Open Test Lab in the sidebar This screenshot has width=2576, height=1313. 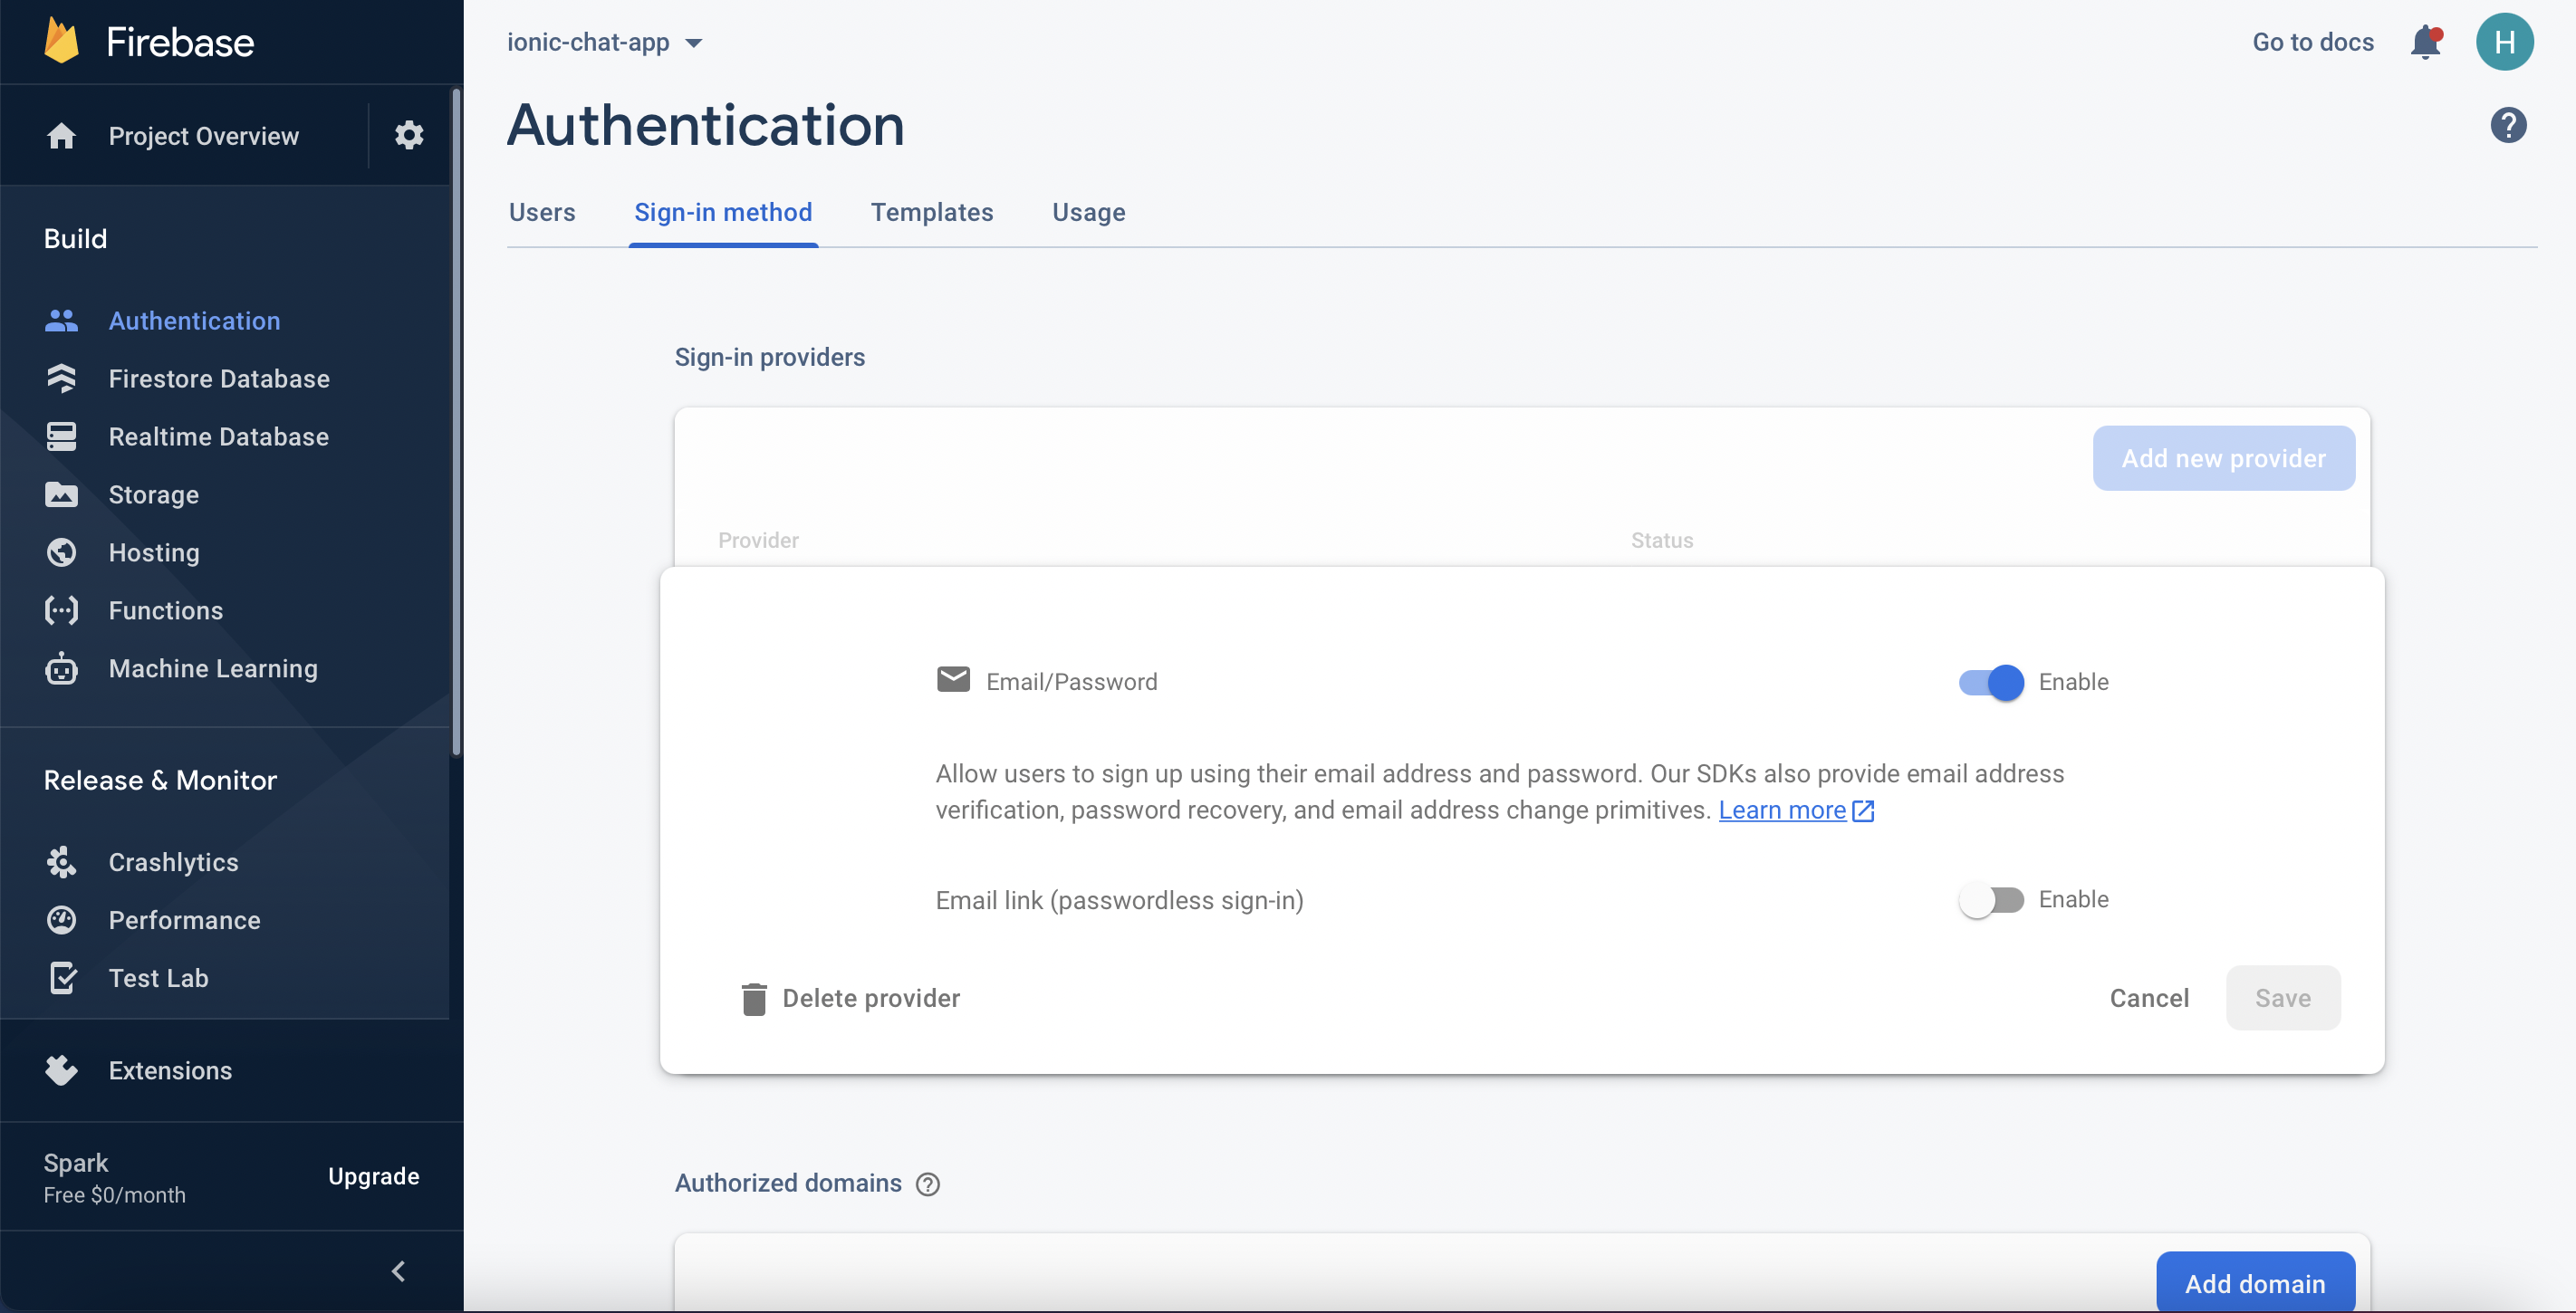pyautogui.click(x=159, y=978)
